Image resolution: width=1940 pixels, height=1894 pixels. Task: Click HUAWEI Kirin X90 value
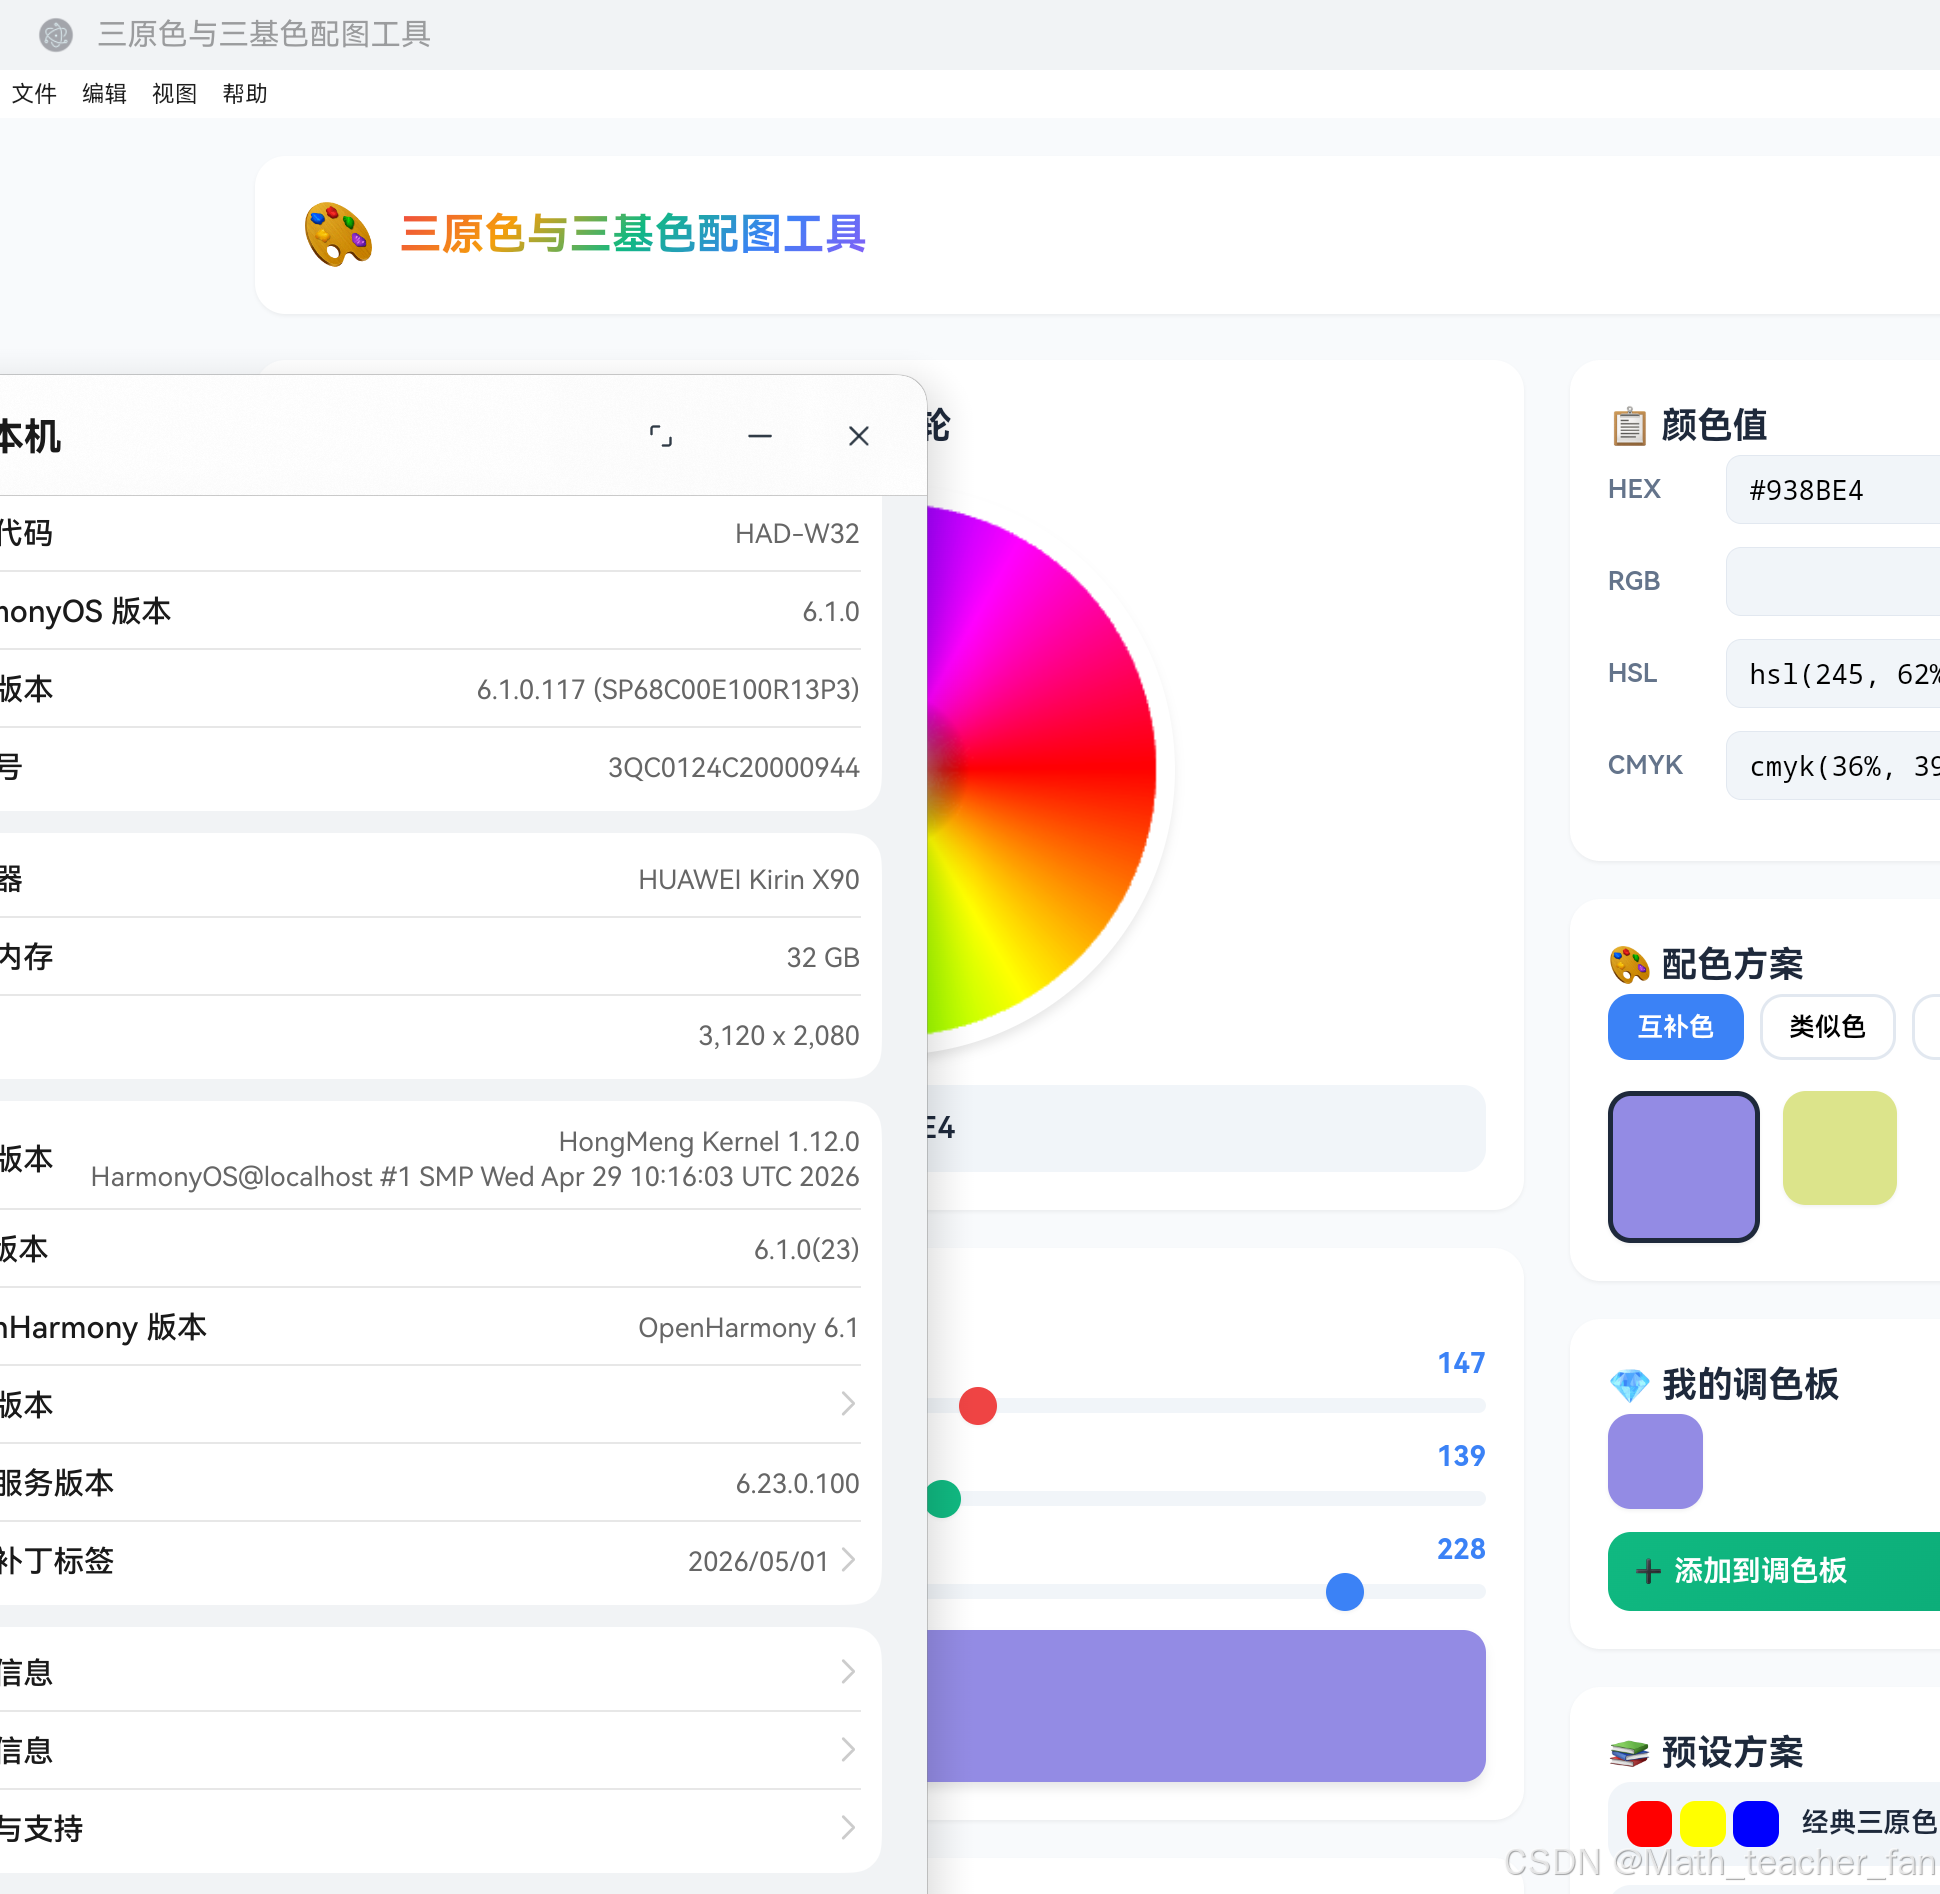coord(749,880)
